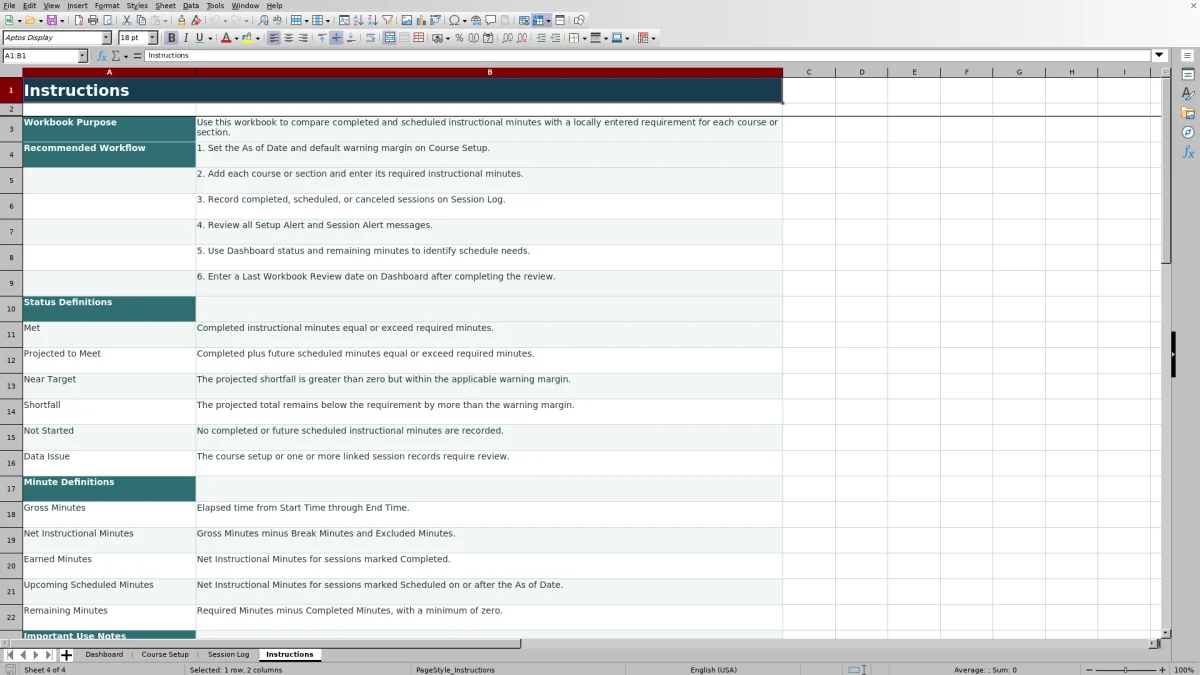Screen dimensions: 1200x675
Task: Open the Sheet menu
Action: coord(165,6)
